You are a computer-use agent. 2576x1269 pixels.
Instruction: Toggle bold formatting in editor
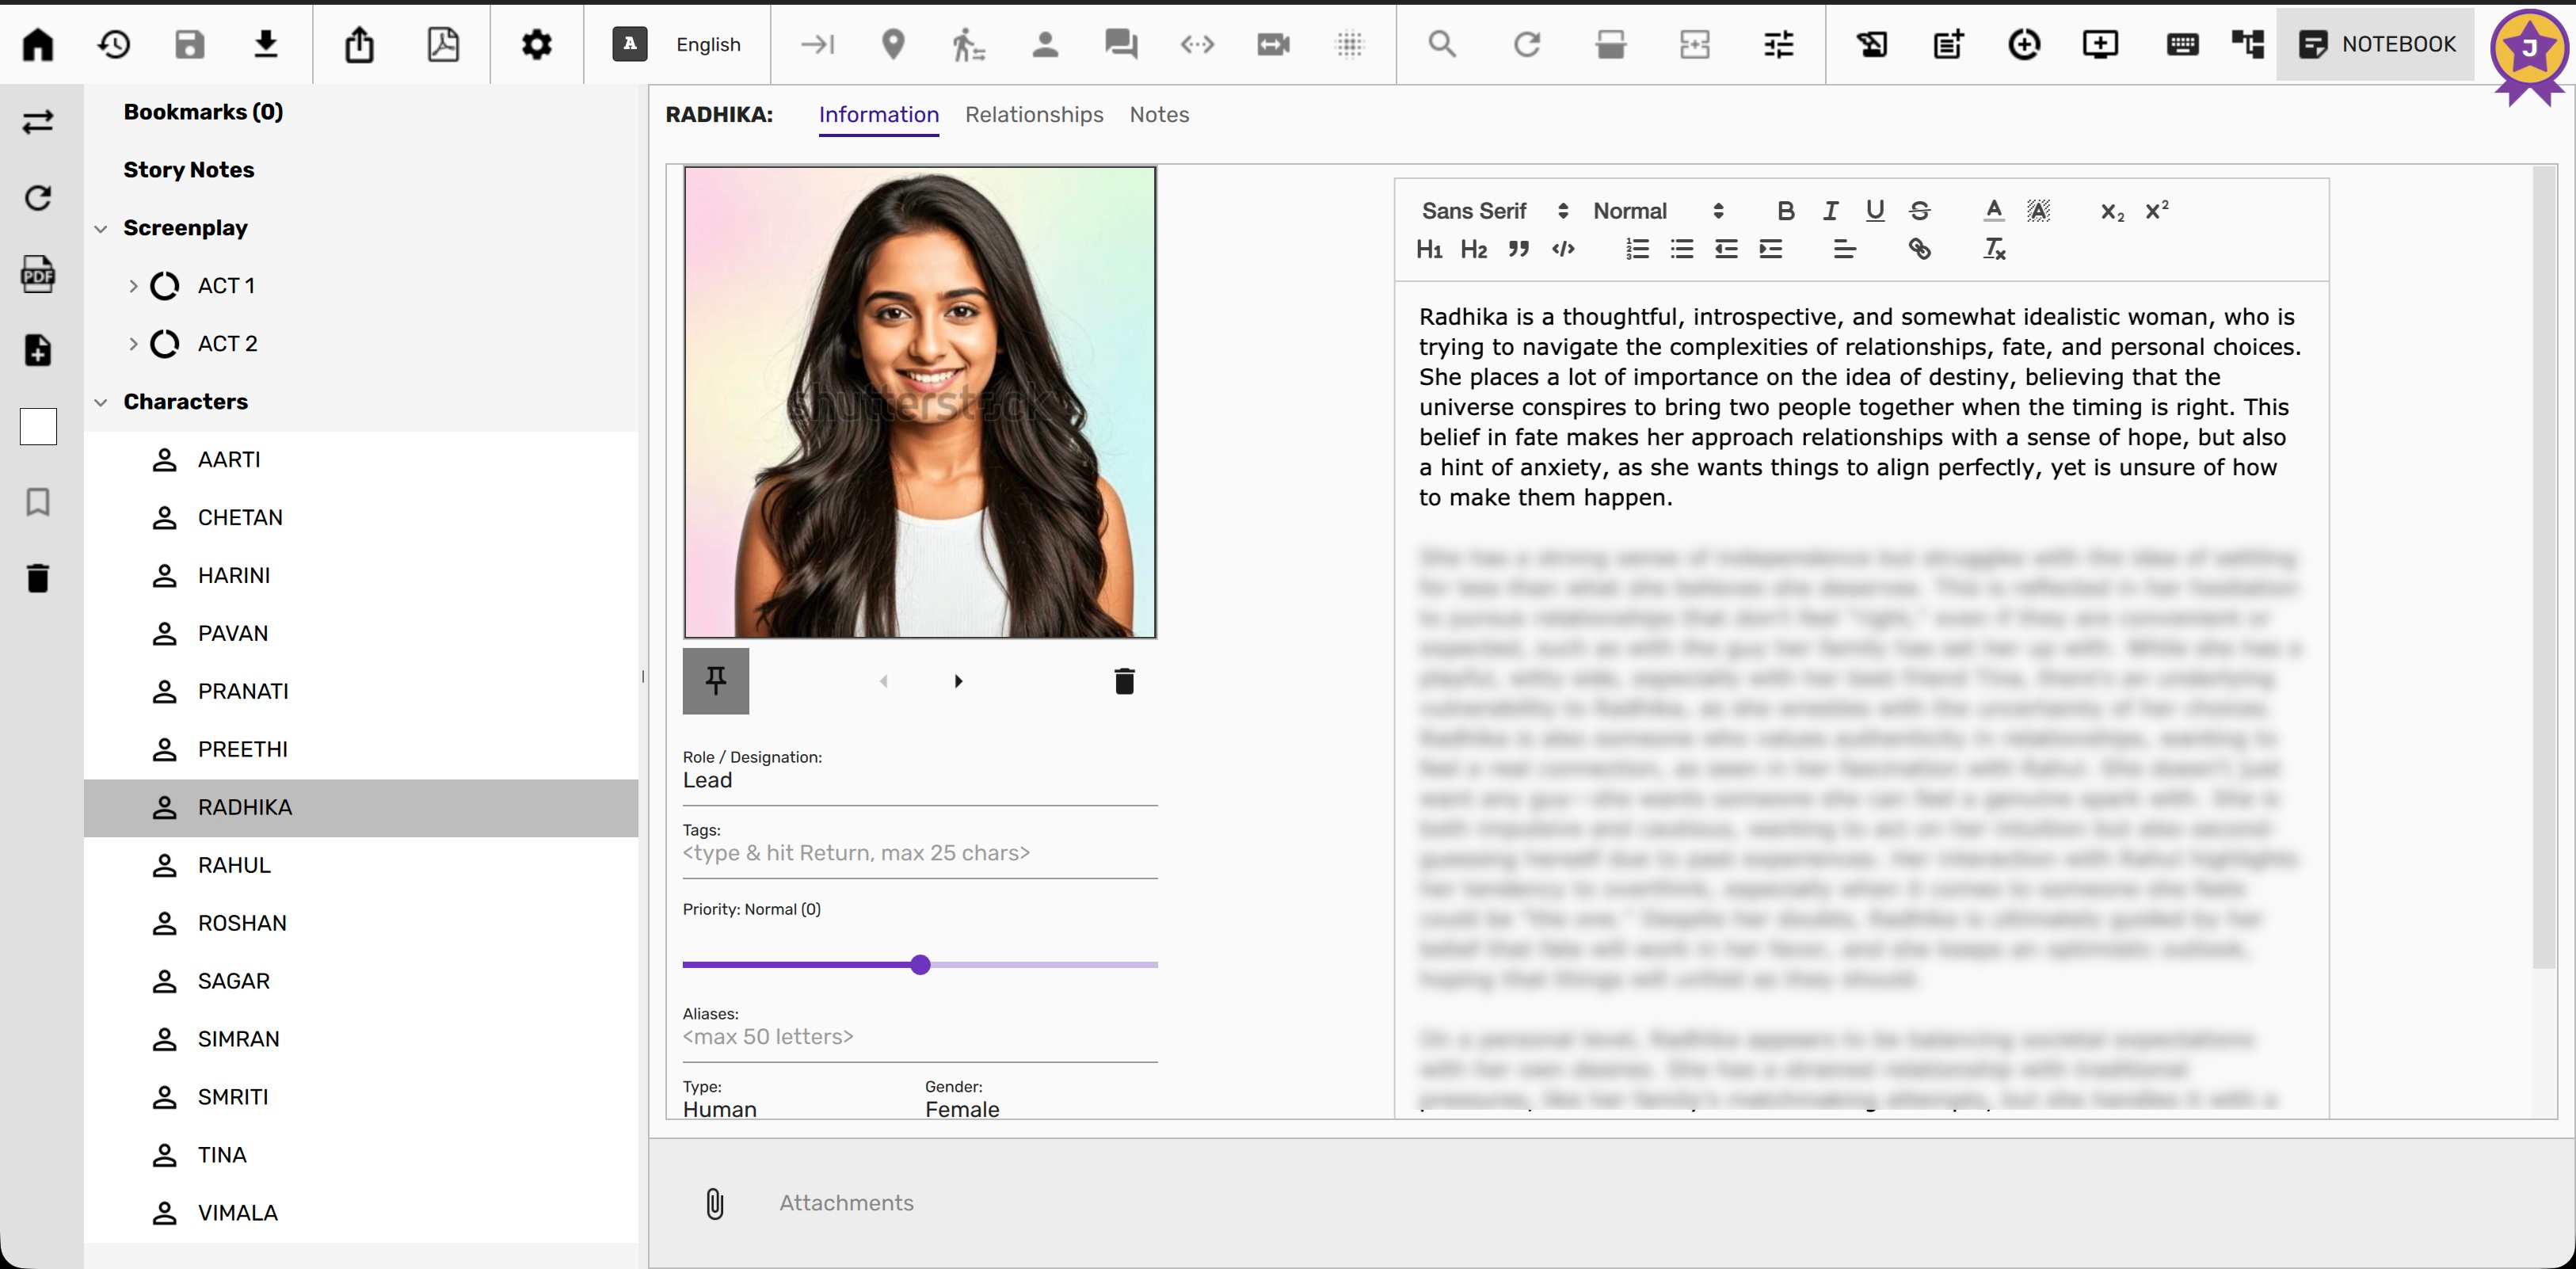(x=1786, y=211)
